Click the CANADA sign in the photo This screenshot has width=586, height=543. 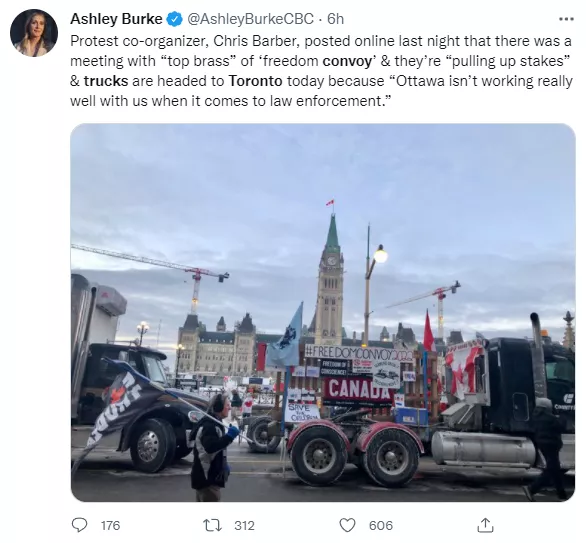tap(358, 390)
